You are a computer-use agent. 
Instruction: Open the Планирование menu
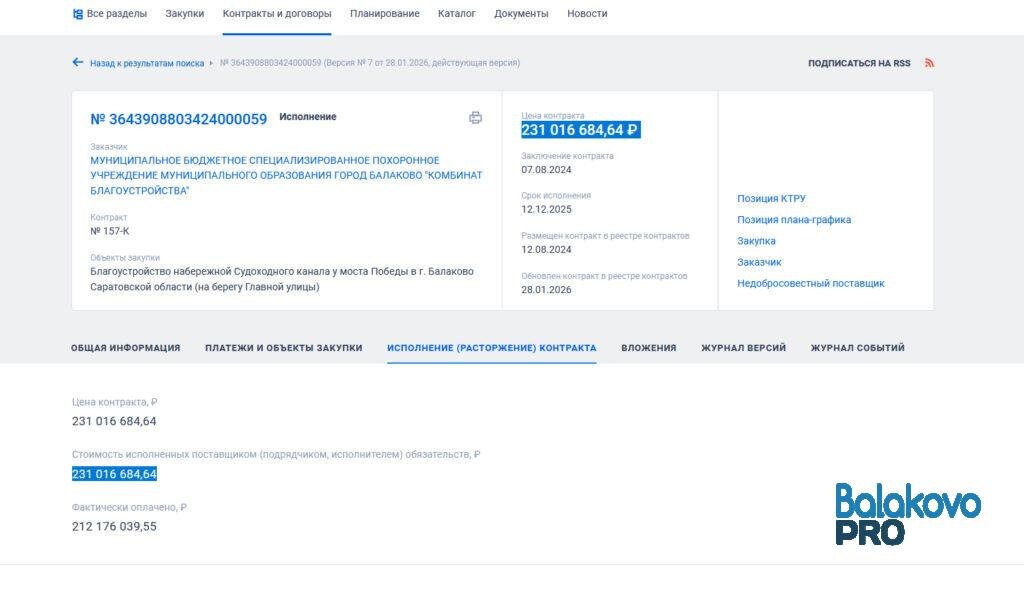click(385, 13)
